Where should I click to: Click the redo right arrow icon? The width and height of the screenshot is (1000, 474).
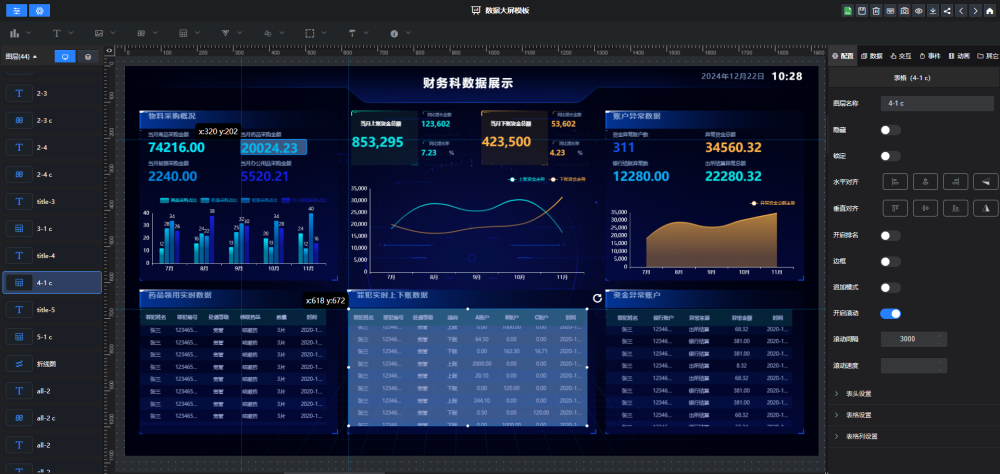click(x=976, y=11)
